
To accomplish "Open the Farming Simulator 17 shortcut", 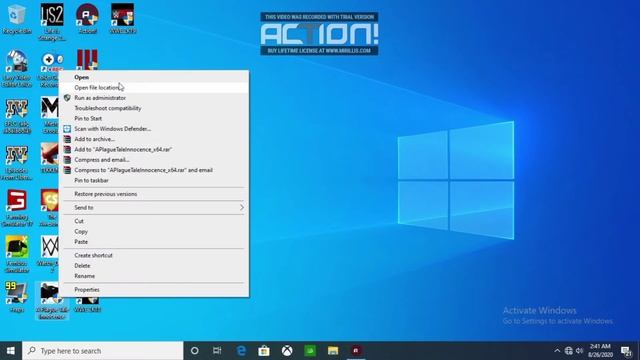I will tap(17, 208).
